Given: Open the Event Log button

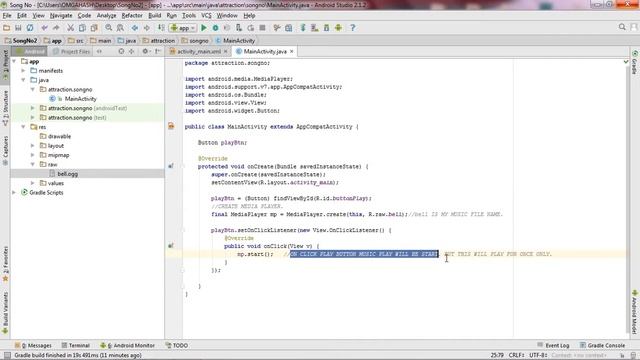Looking at the screenshot, I should (x=553, y=345).
